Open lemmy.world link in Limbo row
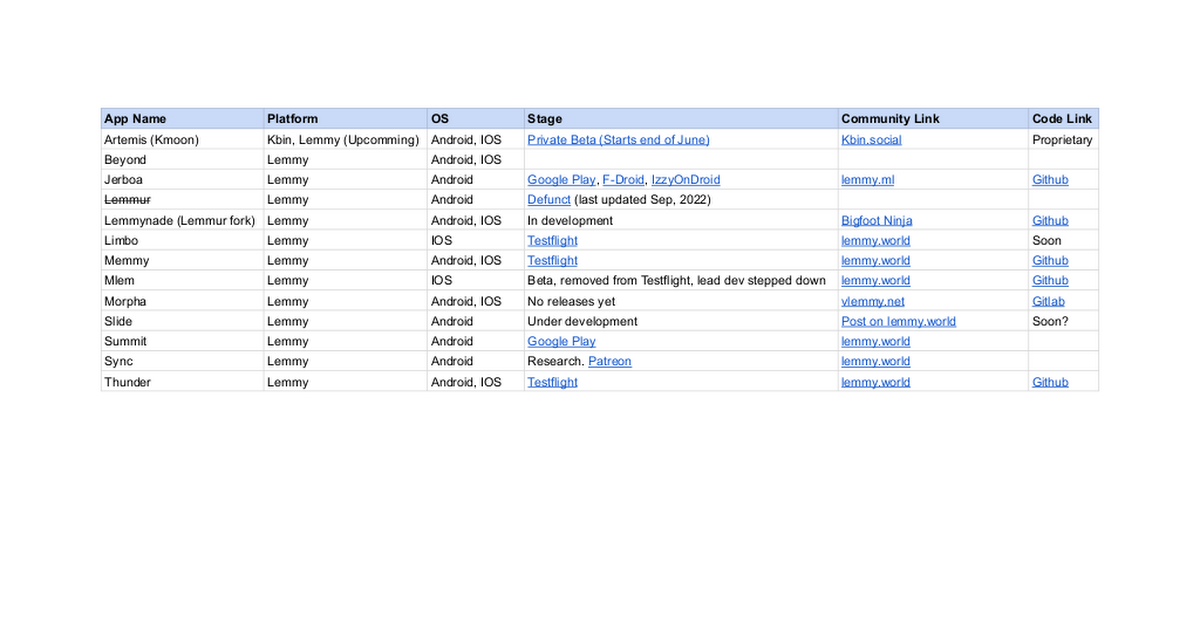Screen dimensions: 1200x630 pyautogui.click(x=875, y=240)
